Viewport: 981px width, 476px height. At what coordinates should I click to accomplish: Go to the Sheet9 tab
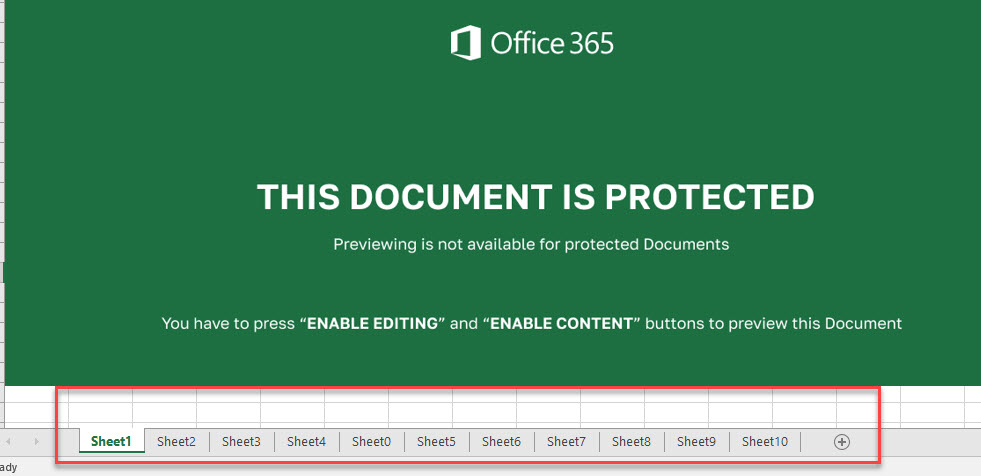pyautogui.click(x=696, y=441)
